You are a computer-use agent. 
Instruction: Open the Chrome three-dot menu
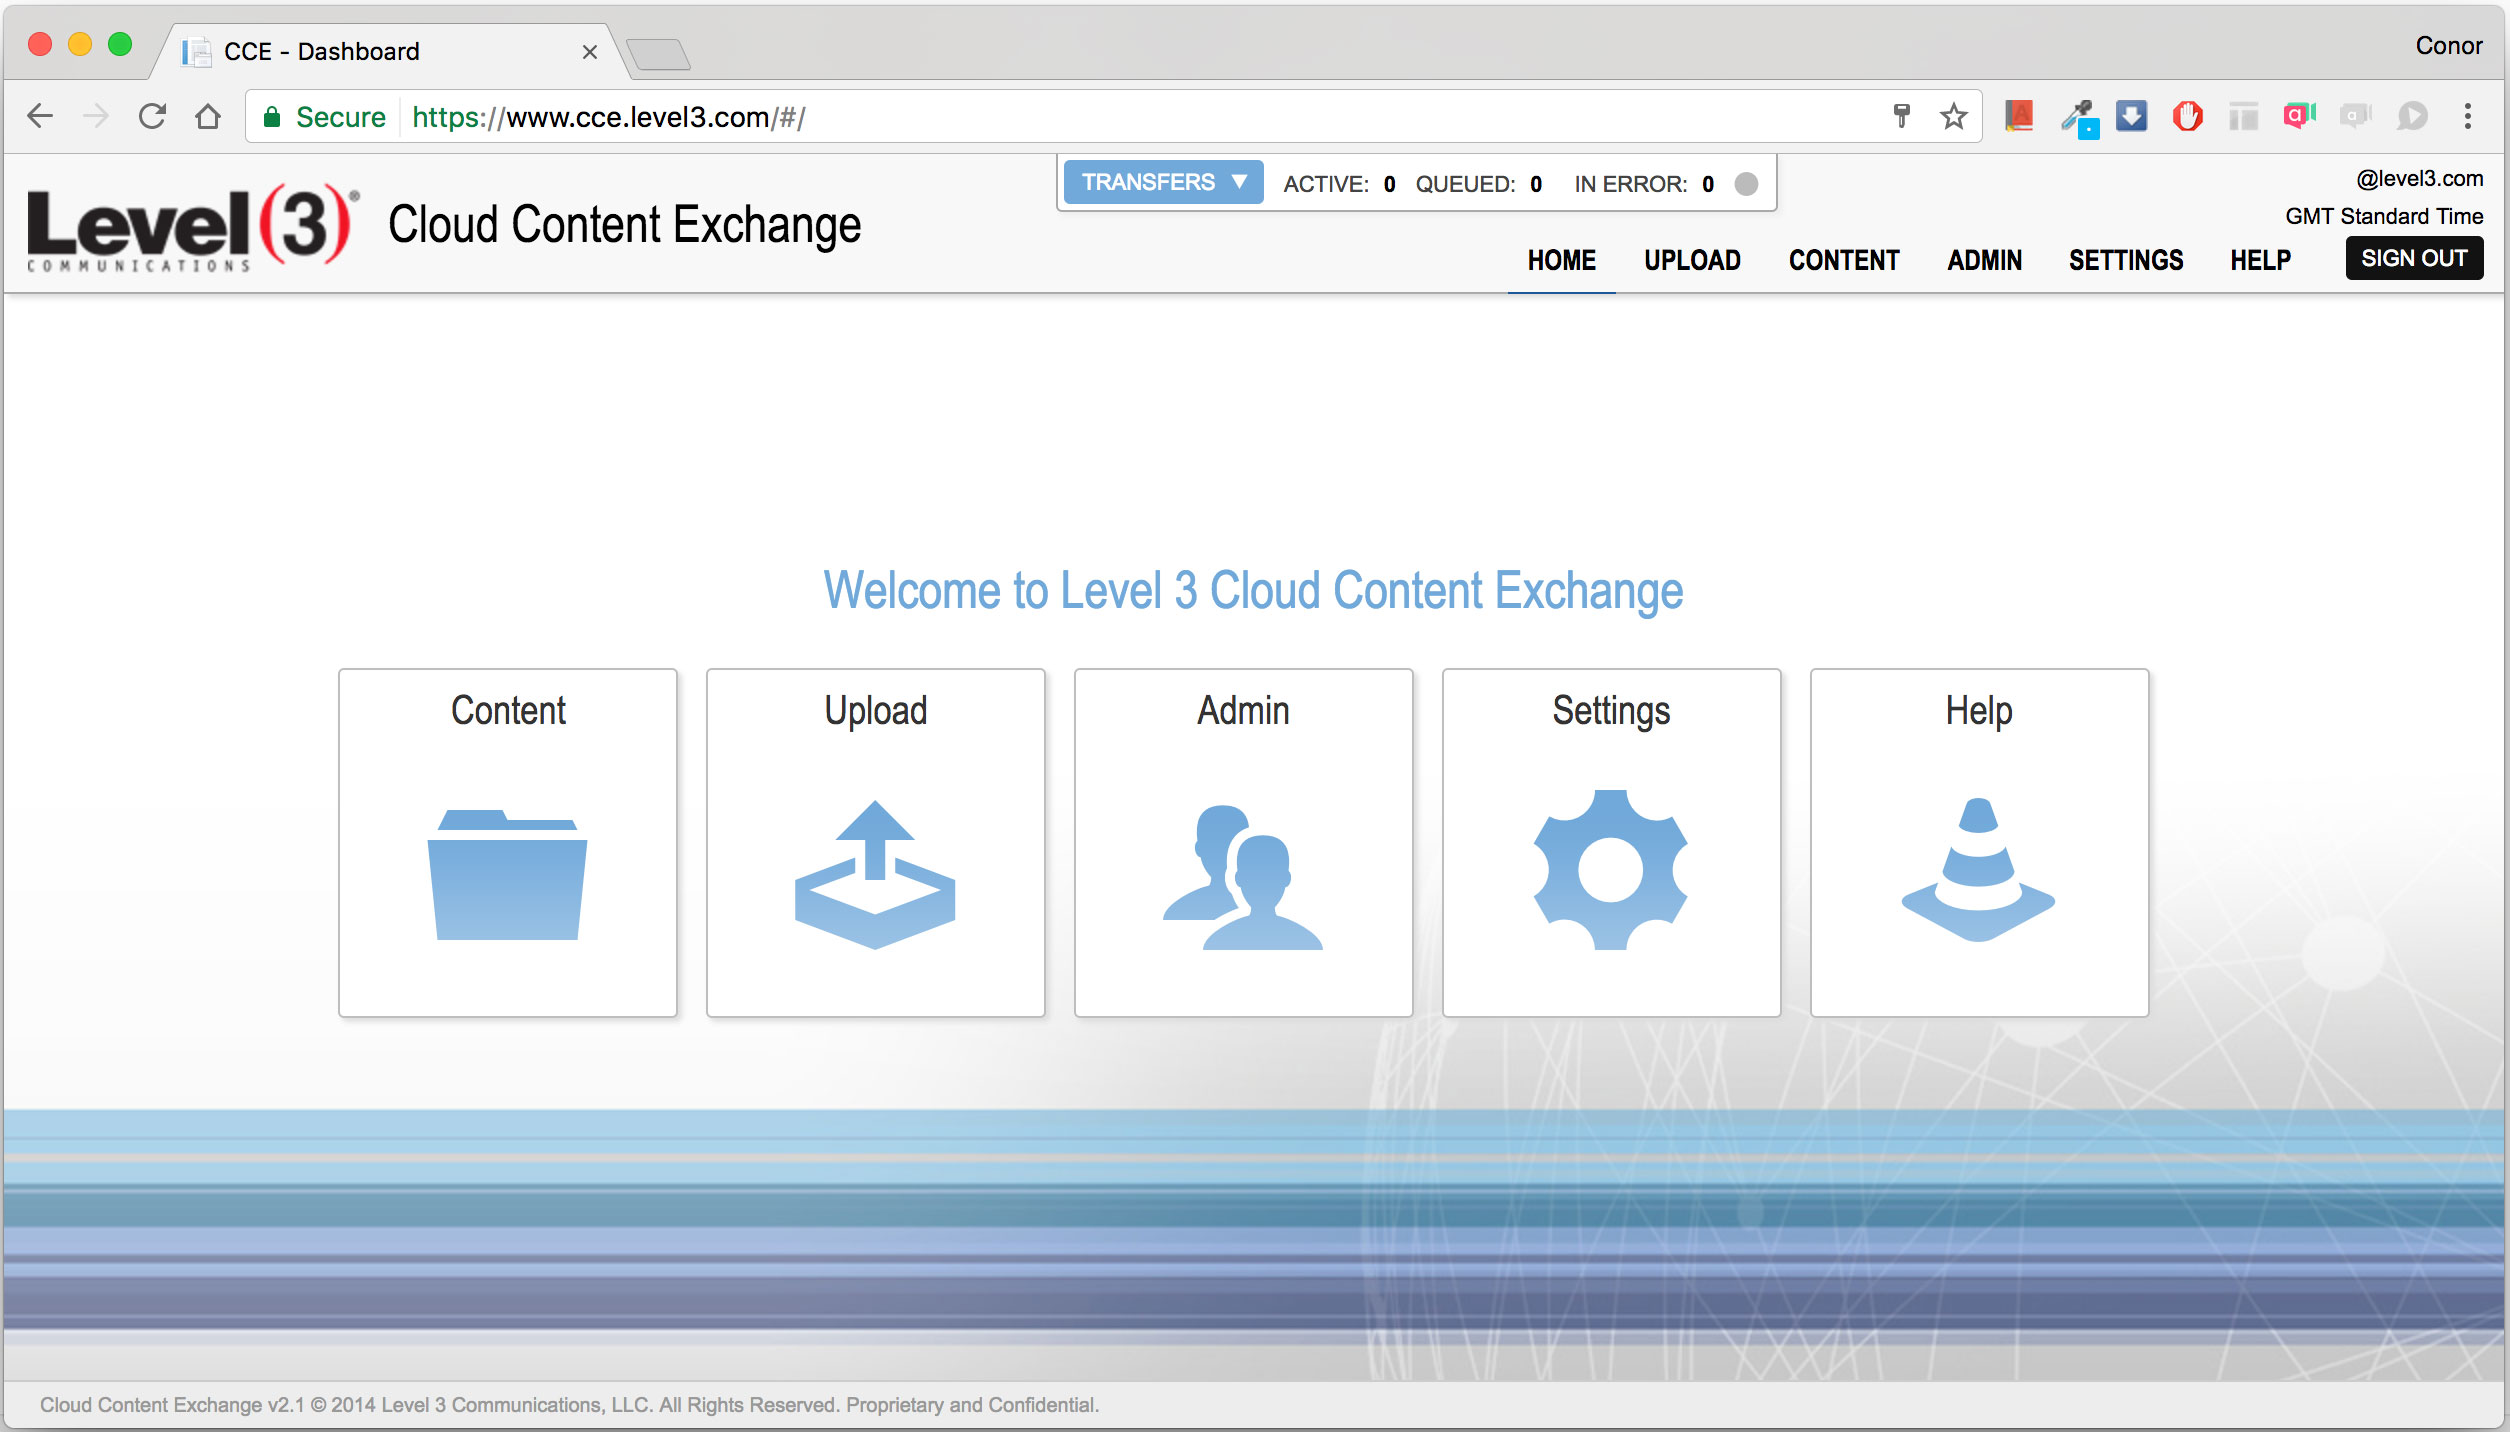[2468, 117]
